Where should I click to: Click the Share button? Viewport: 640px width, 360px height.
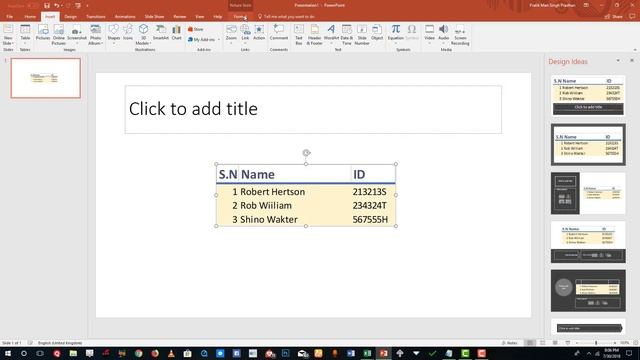coord(613,17)
